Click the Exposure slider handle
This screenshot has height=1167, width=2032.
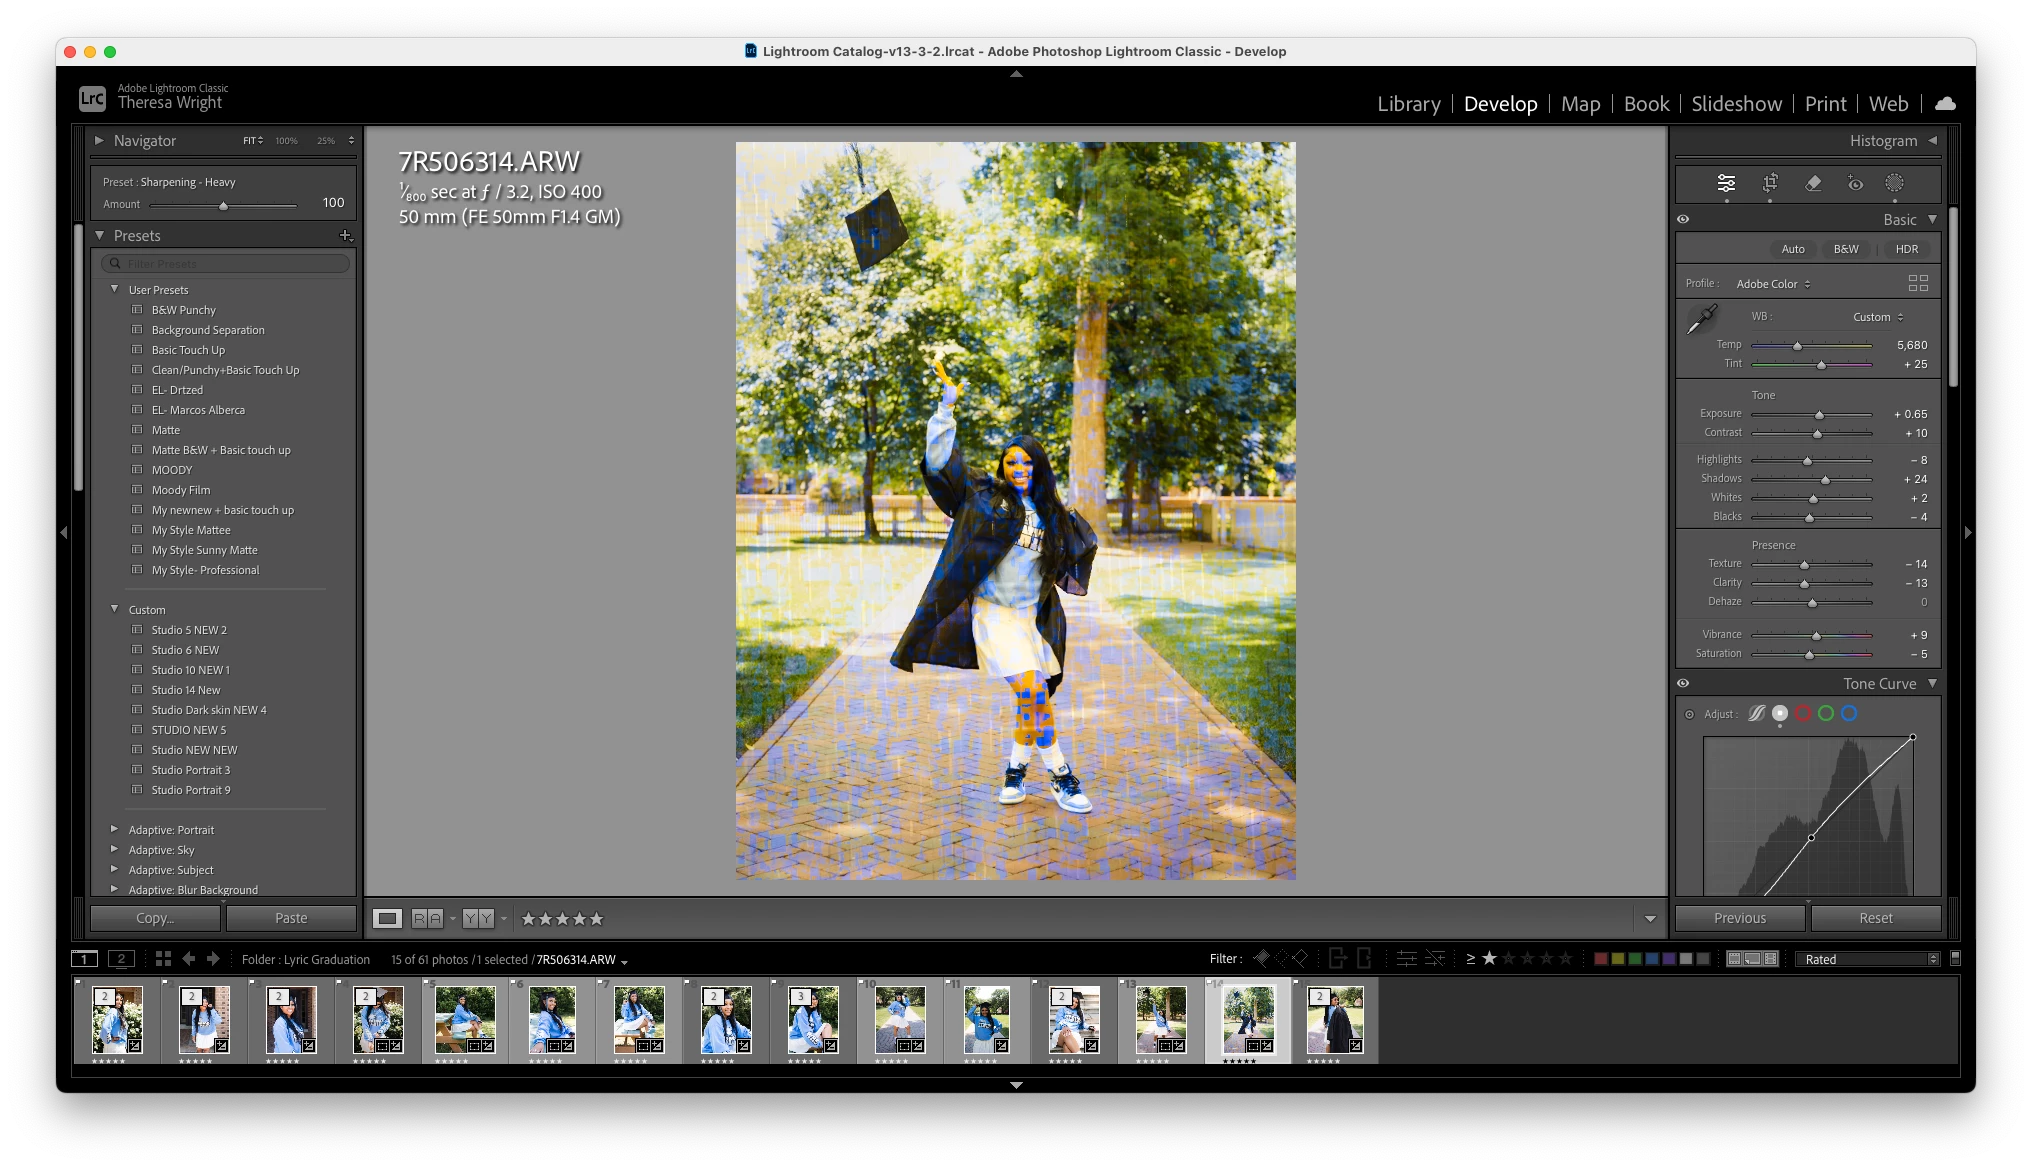click(1819, 415)
